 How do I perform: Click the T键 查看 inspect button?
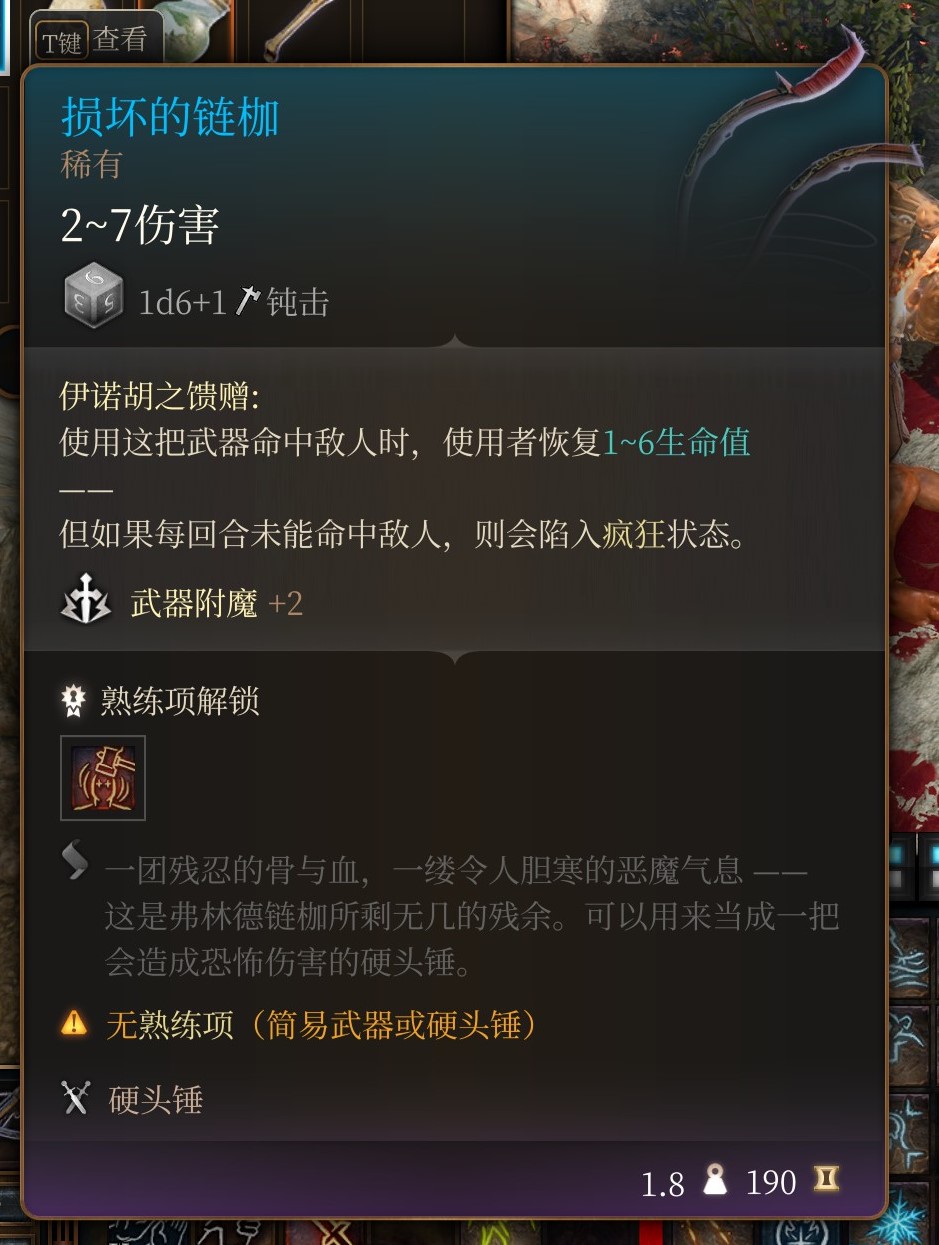point(94,41)
